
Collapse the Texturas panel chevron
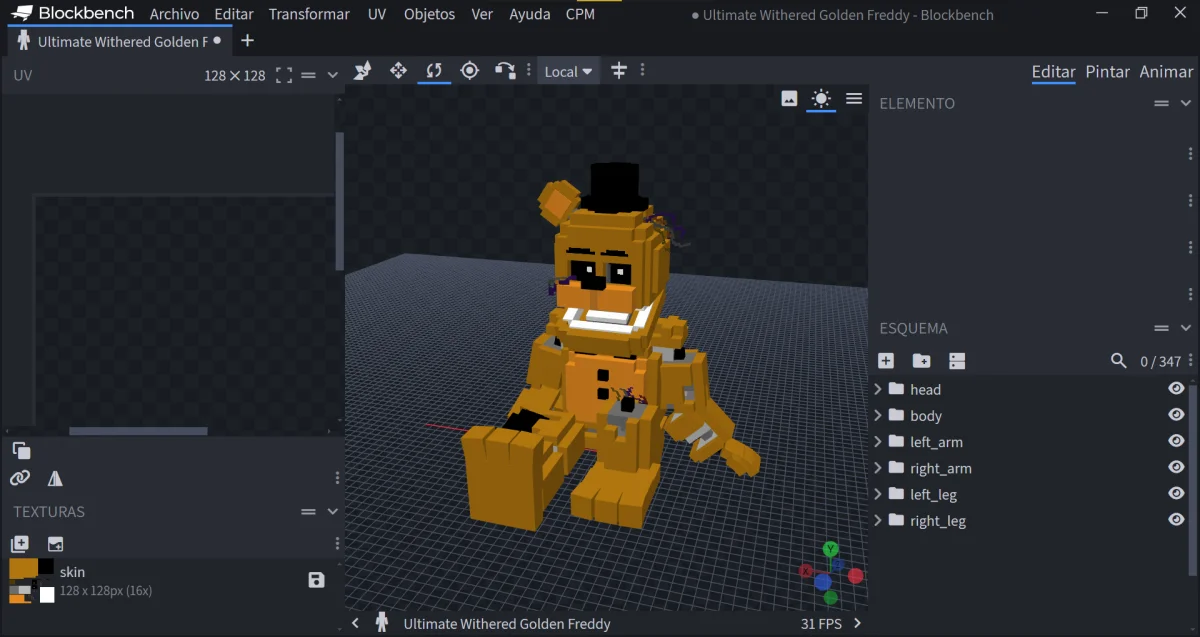coord(333,511)
